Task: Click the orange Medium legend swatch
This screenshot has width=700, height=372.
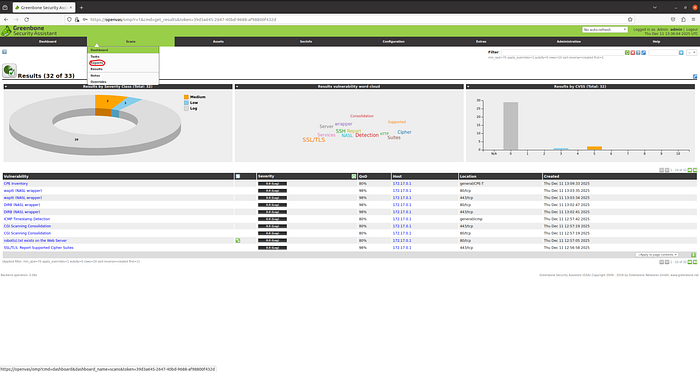Action: (x=186, y=97)
